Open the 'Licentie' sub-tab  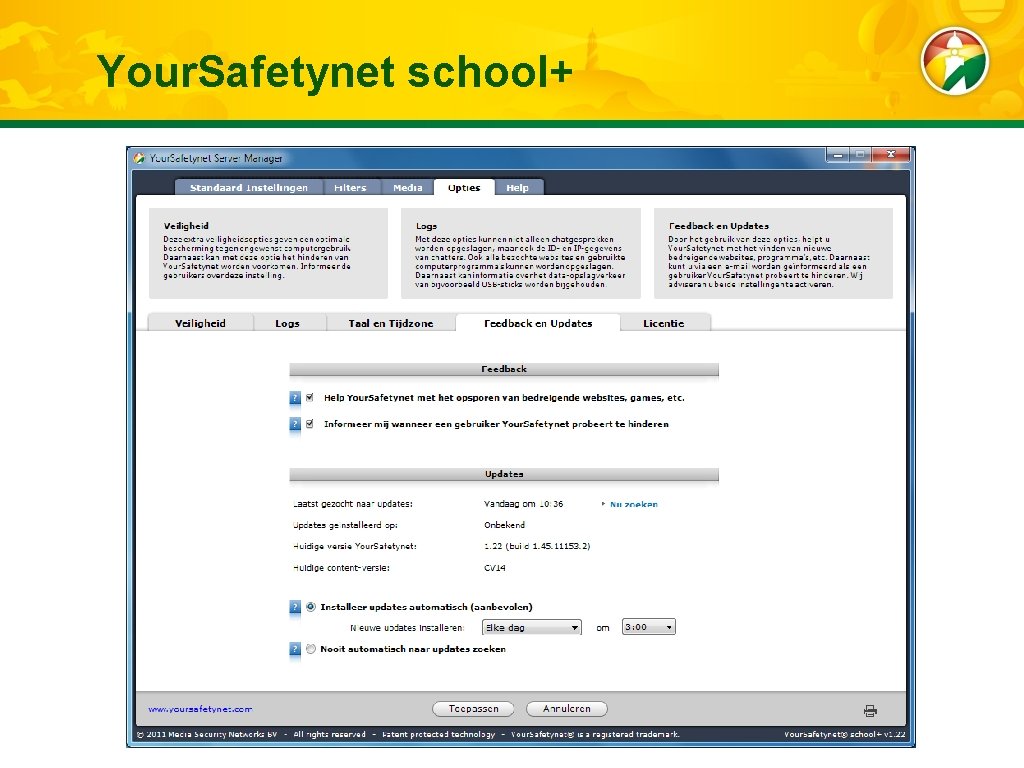point(664,323)
